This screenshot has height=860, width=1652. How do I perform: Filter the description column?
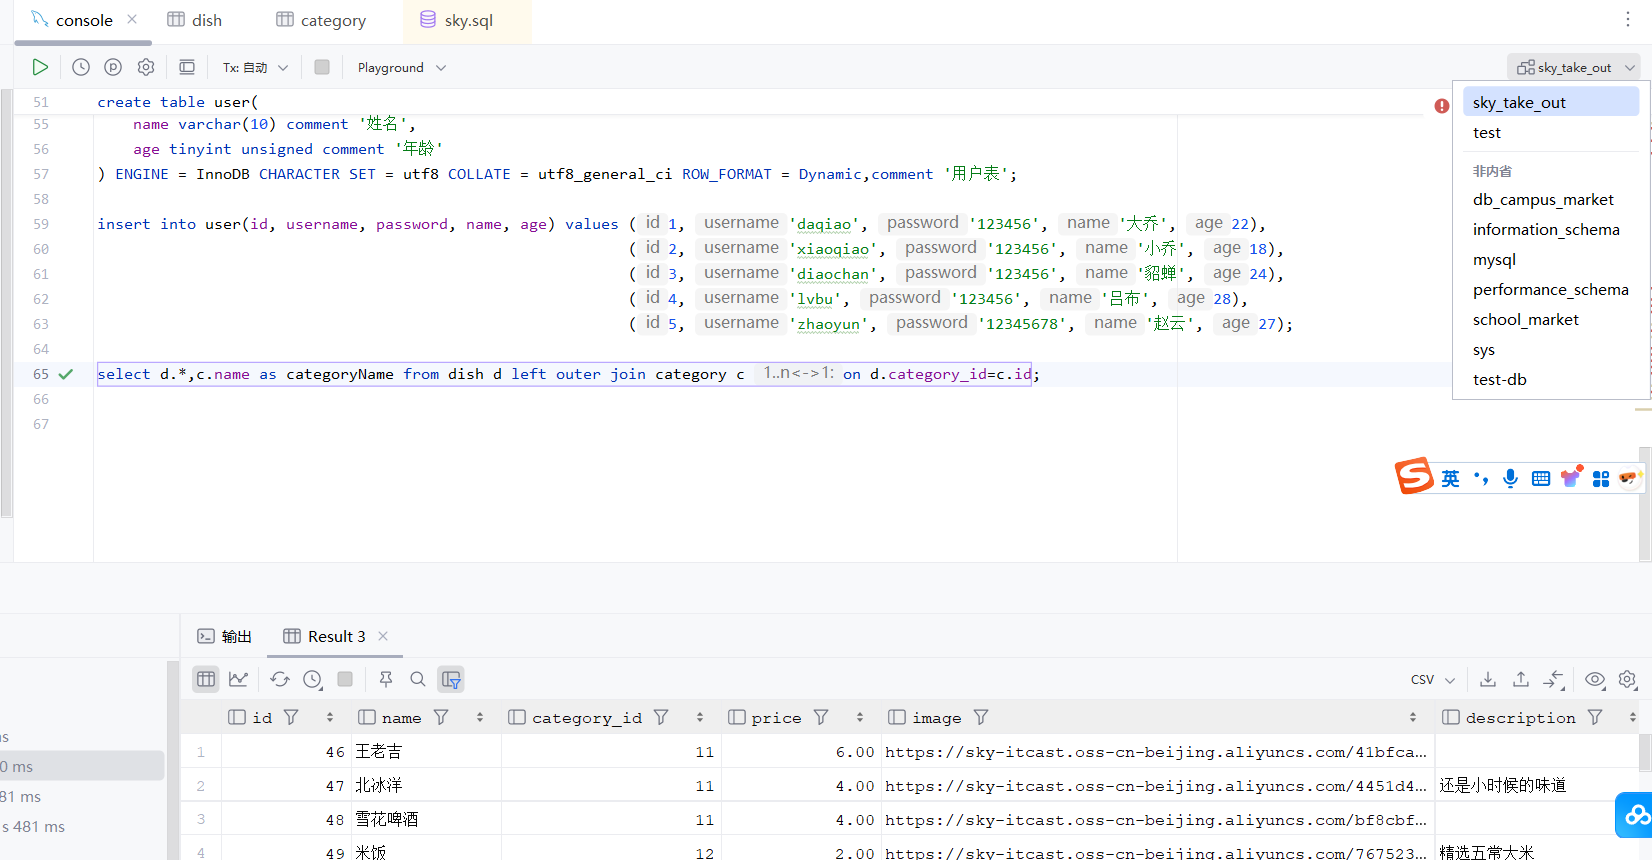(x=1595, y=717)
